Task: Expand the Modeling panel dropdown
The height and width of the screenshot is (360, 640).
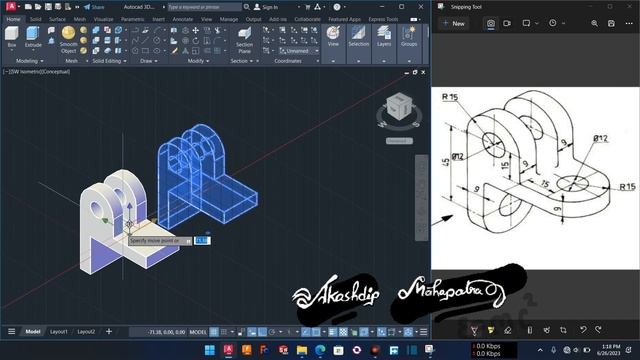Action: click(29, 61)
